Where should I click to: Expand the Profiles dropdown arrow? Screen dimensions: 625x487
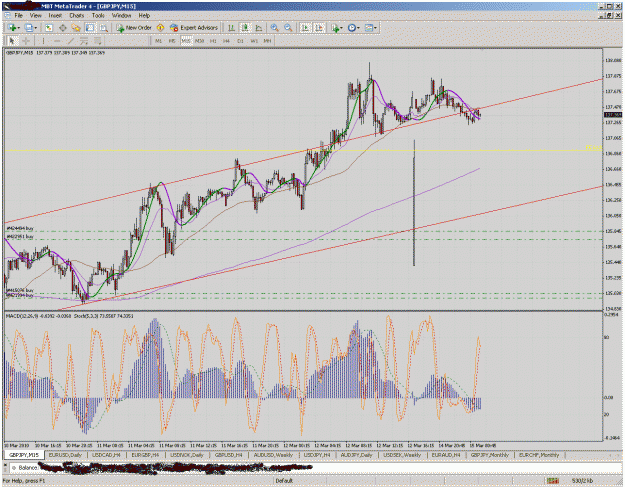35,27
